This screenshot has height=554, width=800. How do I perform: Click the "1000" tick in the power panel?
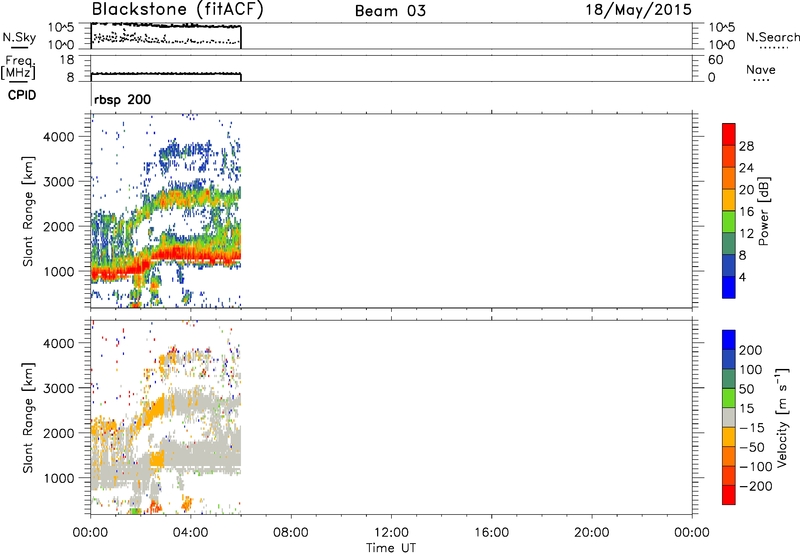coord(58,271)
